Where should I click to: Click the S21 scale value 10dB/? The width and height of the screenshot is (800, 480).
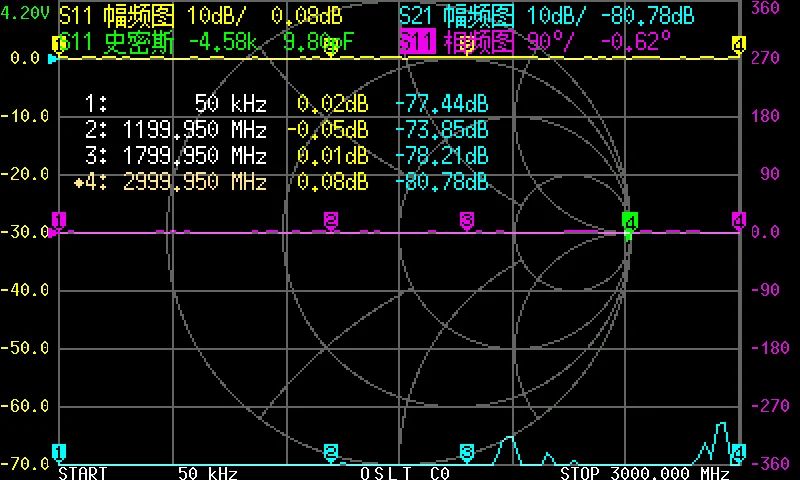point(556,16)
